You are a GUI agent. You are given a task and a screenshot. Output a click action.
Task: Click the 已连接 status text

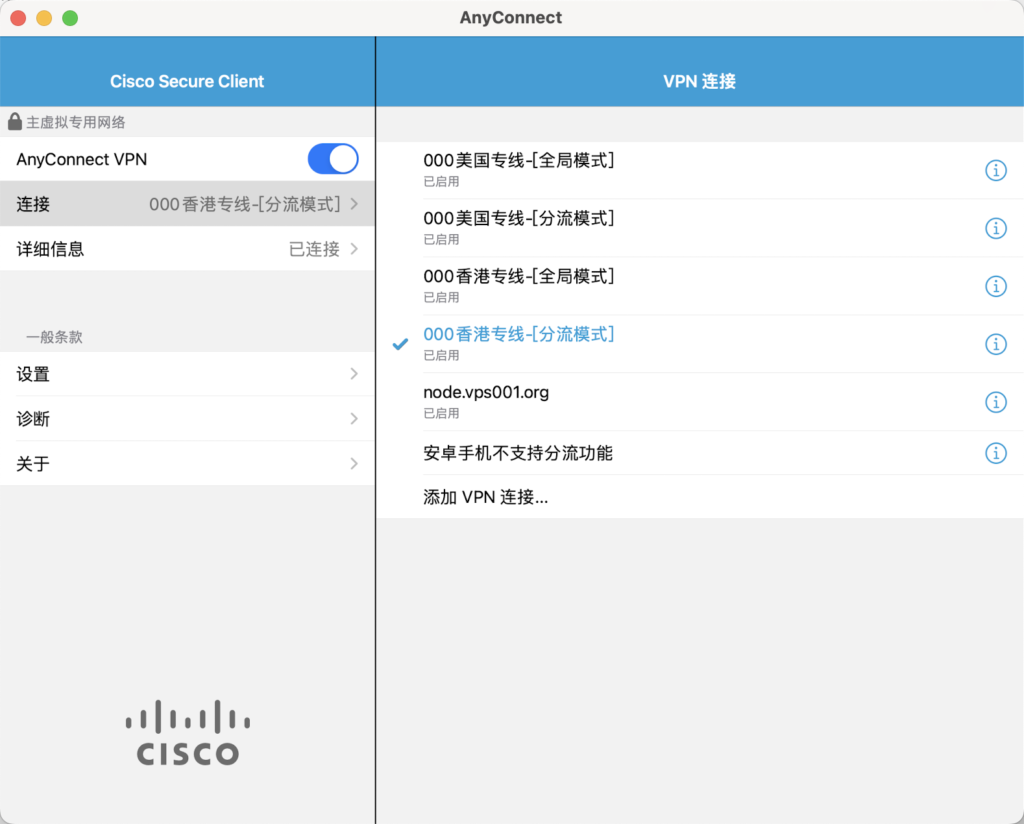(314, 249)
